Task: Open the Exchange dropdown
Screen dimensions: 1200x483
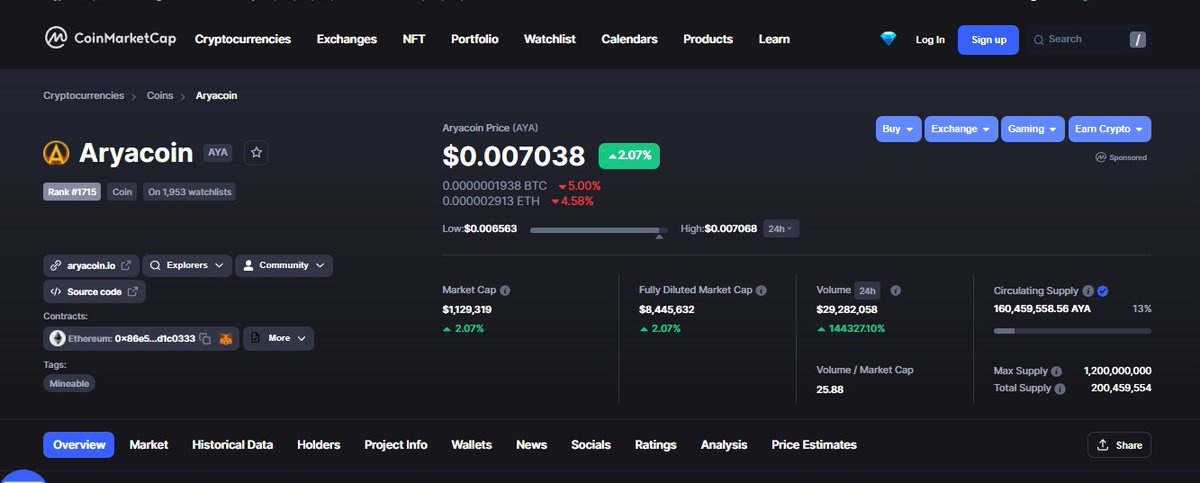Action: [961, 129]
